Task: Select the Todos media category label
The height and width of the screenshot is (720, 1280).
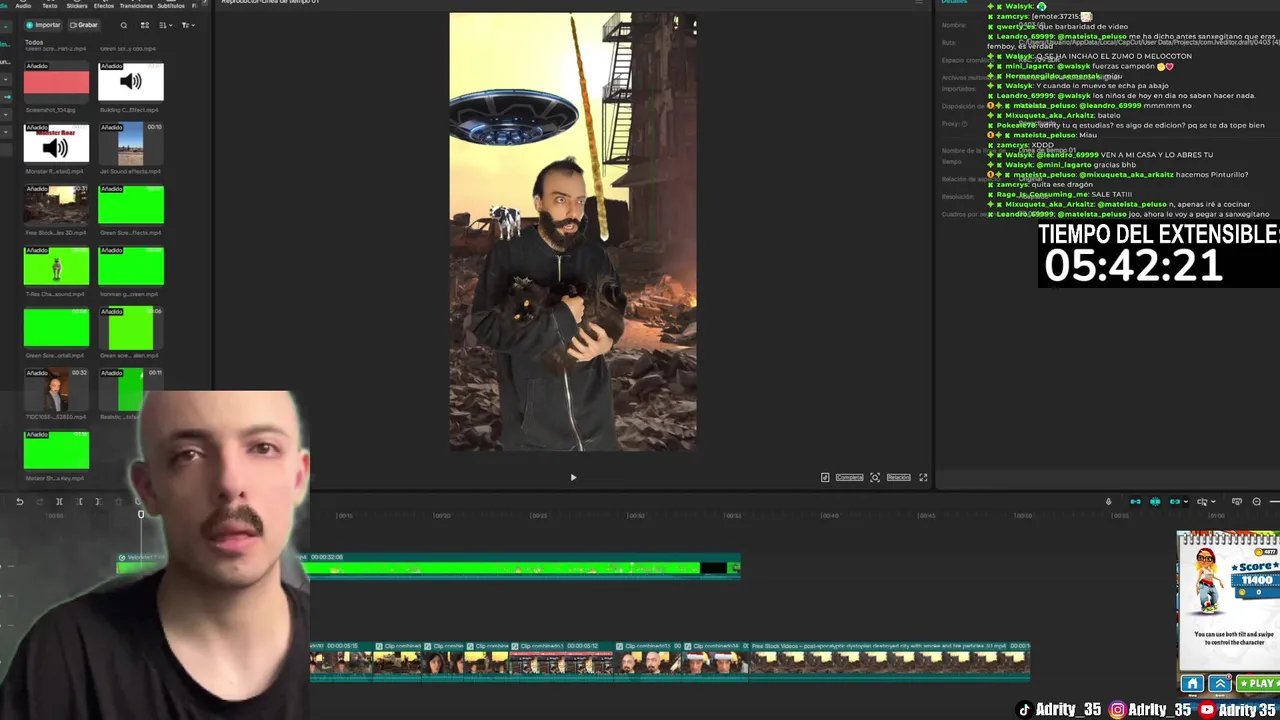Action: point(34,42)
